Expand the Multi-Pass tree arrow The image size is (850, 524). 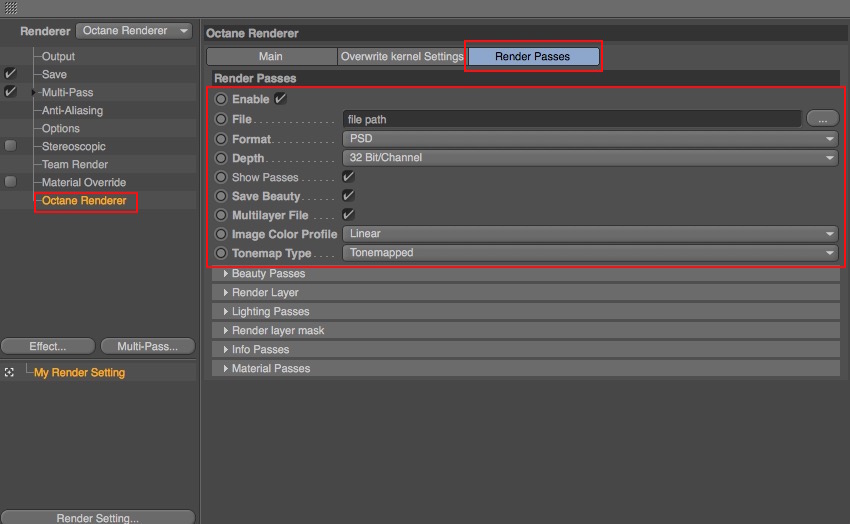[34, 93]
